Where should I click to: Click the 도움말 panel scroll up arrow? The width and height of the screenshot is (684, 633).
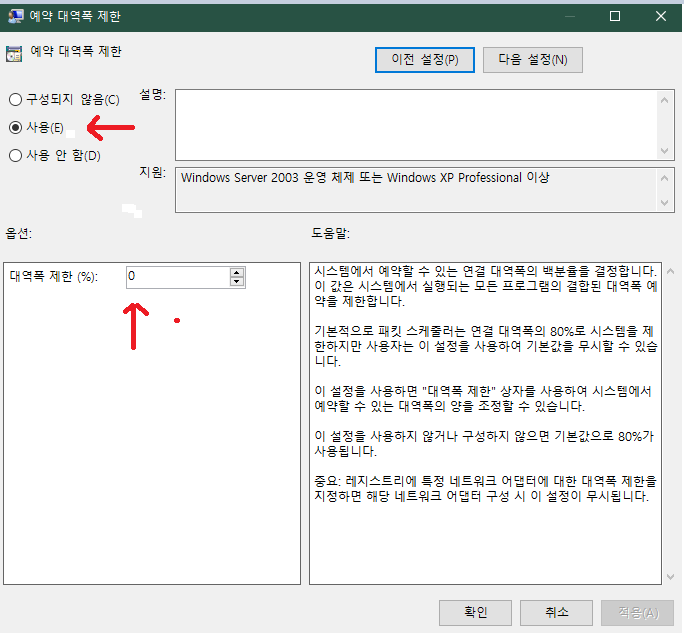coord(671,271)
